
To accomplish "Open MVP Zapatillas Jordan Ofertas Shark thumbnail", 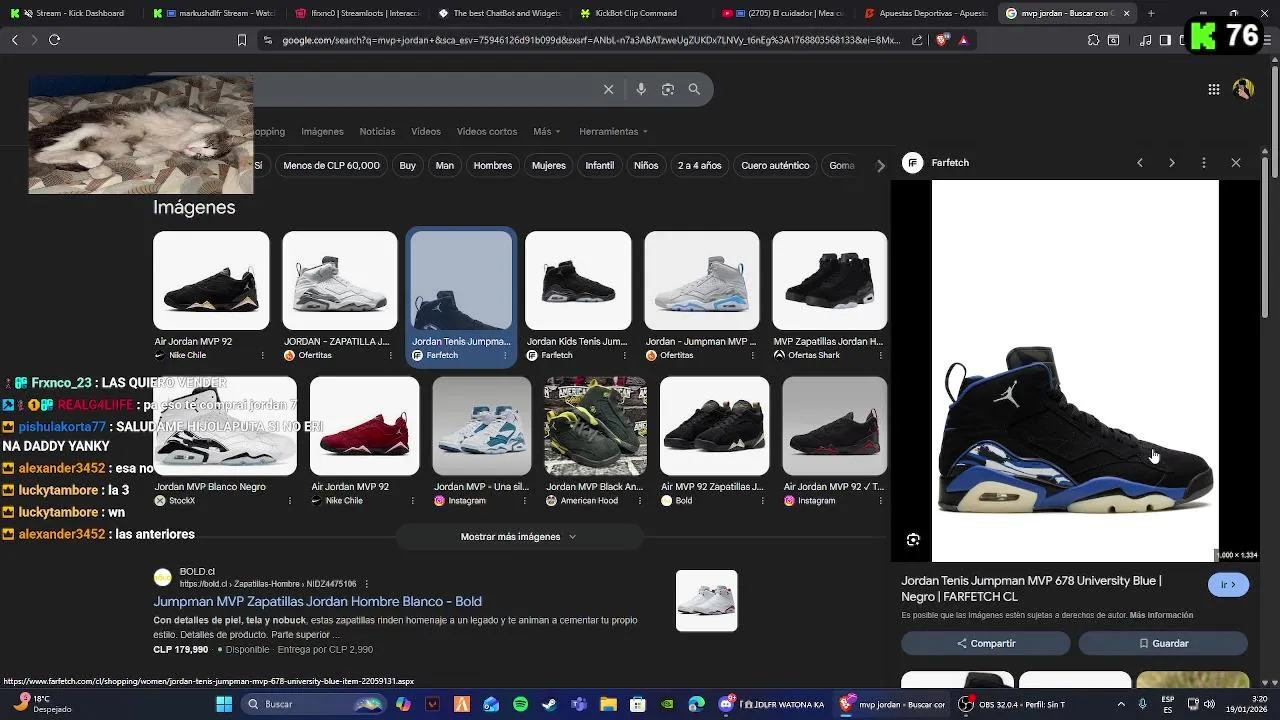I will click(x=829, y=281).
